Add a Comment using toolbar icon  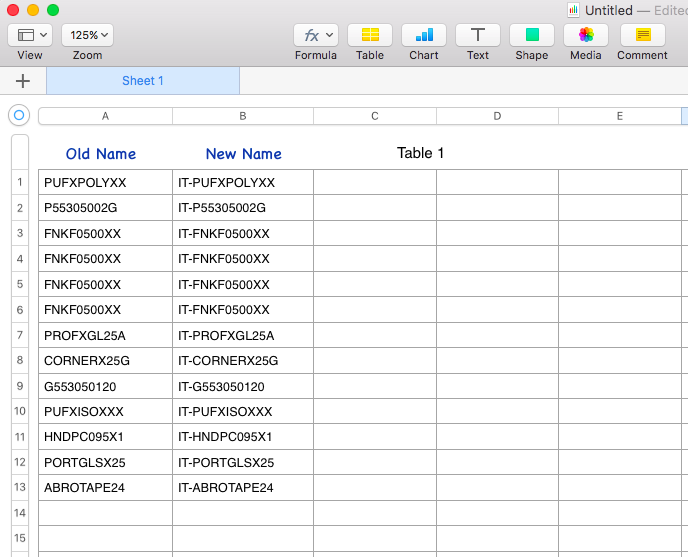pos(642,35)
